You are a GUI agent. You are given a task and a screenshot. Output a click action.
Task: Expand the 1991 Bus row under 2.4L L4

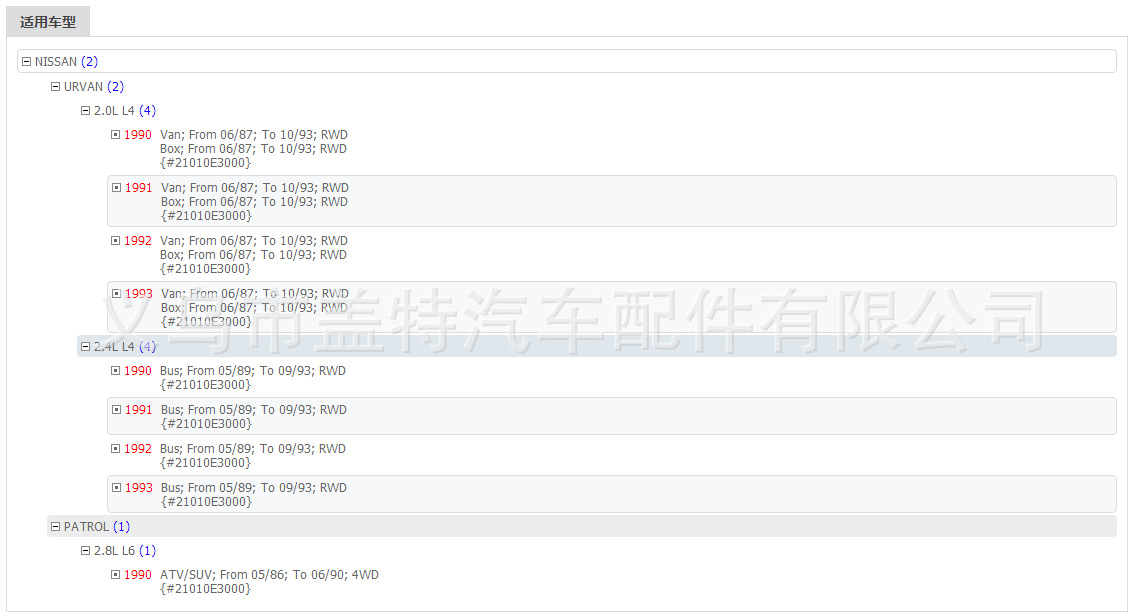(116, 410)
